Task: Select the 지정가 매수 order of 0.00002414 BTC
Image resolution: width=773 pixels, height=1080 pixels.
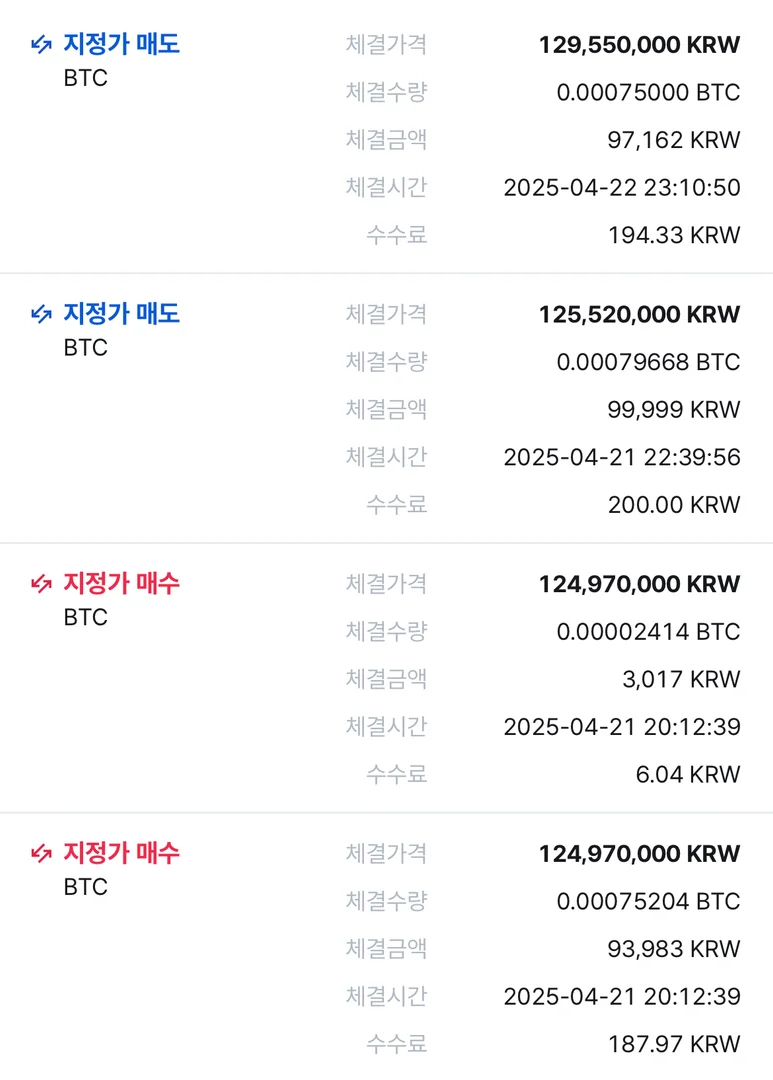Action: tap(121, 584)
